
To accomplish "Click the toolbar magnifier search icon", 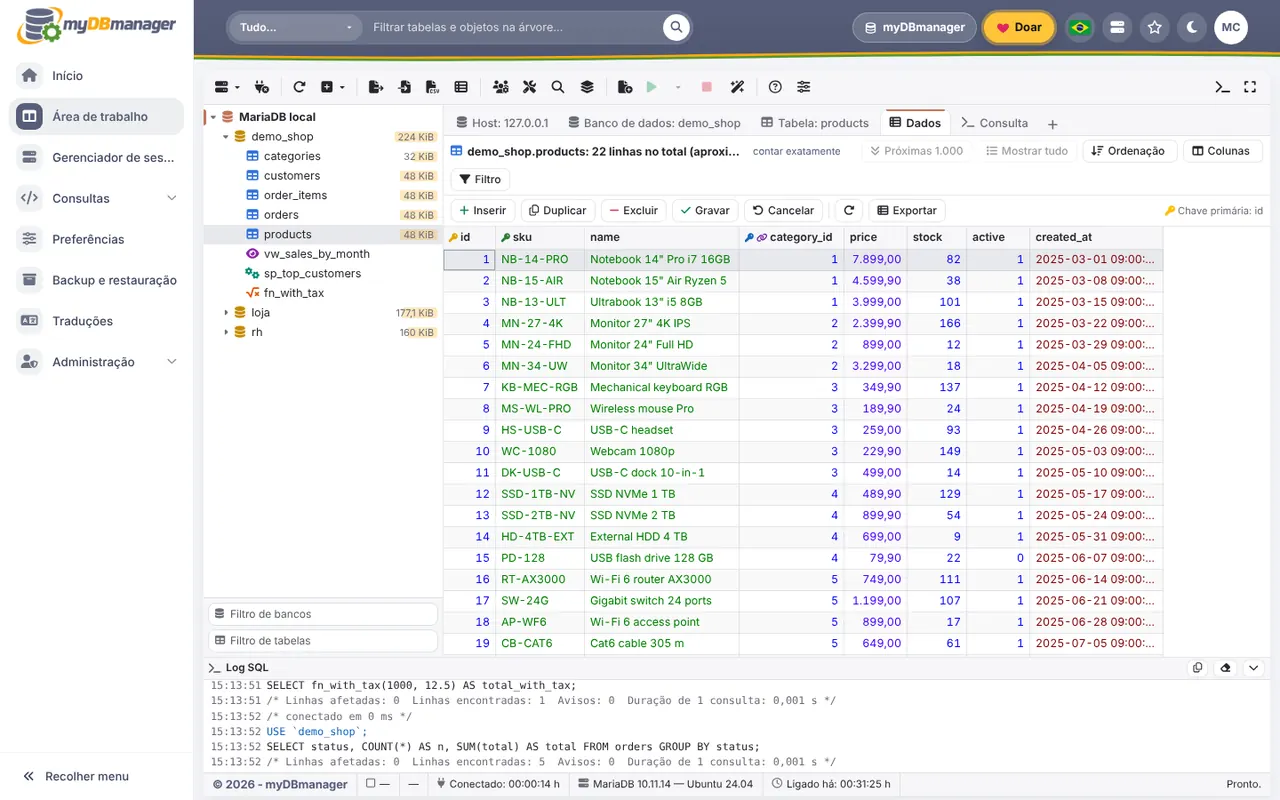I will click(558, 87).
